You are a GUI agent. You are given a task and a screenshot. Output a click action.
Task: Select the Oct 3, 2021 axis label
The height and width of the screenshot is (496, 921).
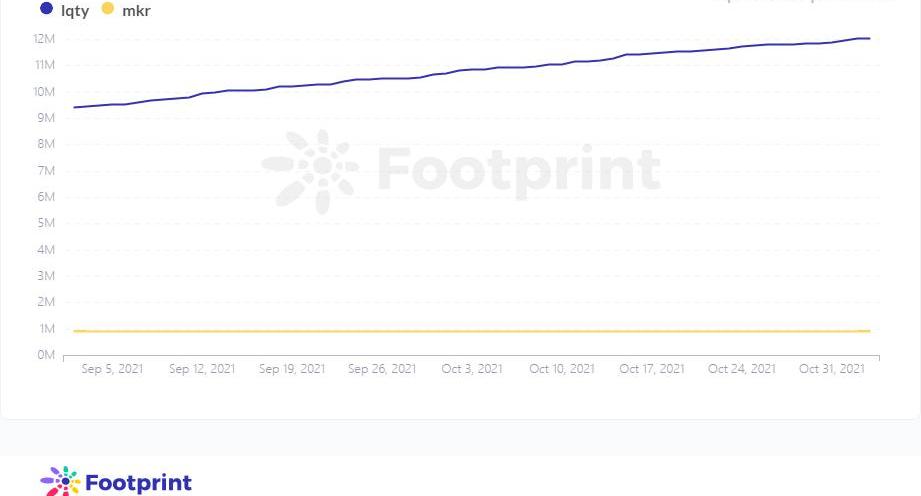[x=472, y=369]
